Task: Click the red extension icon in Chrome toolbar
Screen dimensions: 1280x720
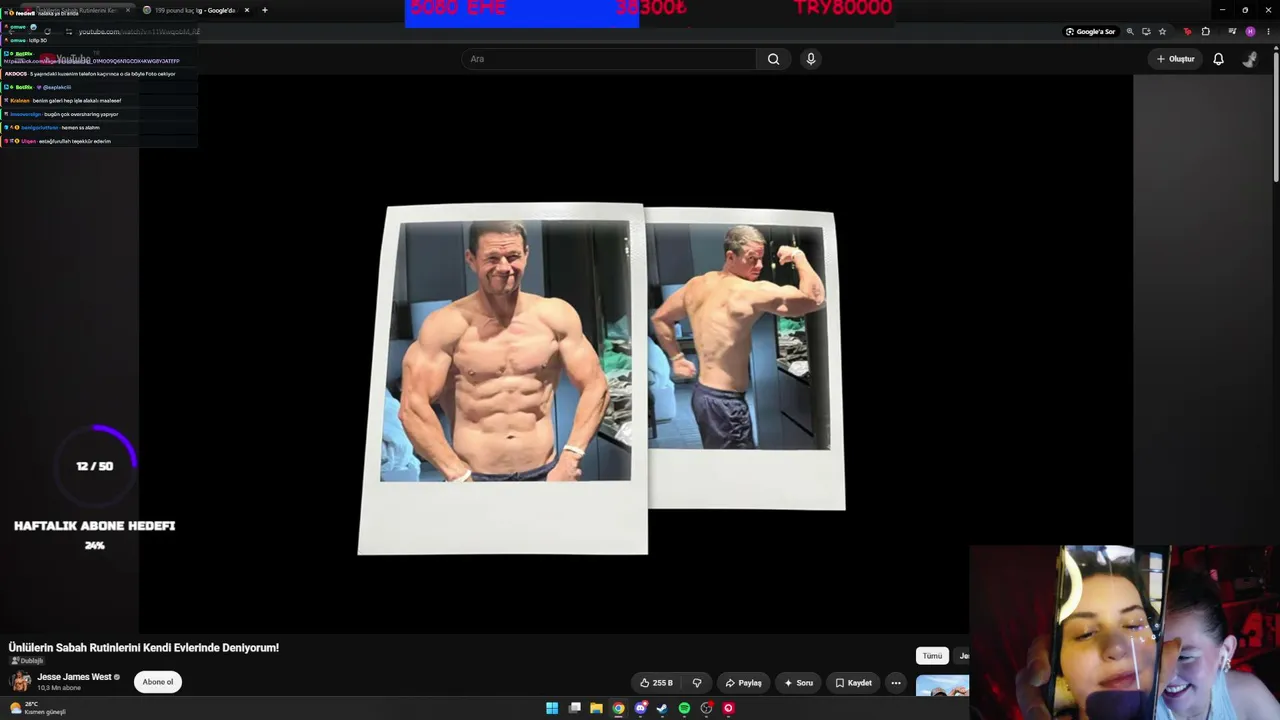Action: click(1187, 32)
